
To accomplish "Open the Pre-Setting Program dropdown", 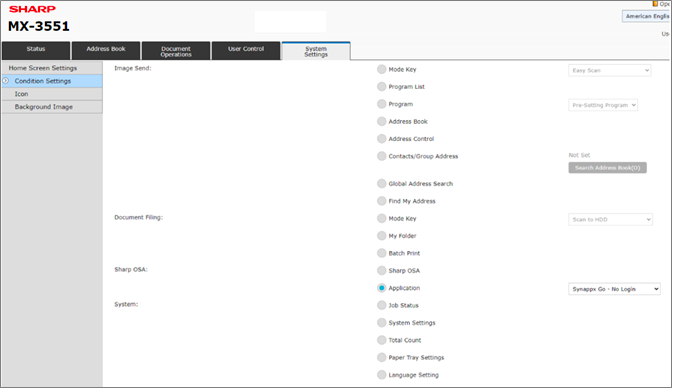I will 603,105.
